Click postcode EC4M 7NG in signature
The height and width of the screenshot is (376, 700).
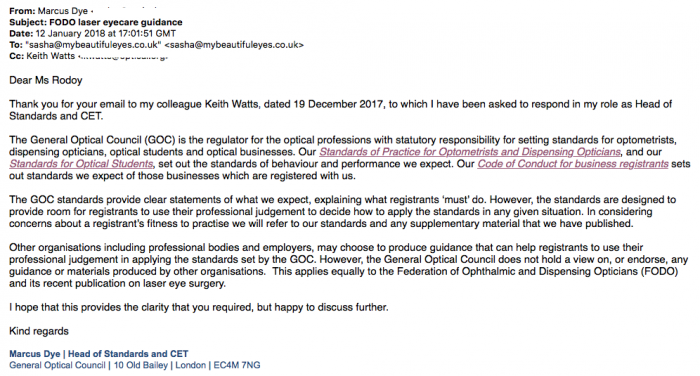point(237,365)
